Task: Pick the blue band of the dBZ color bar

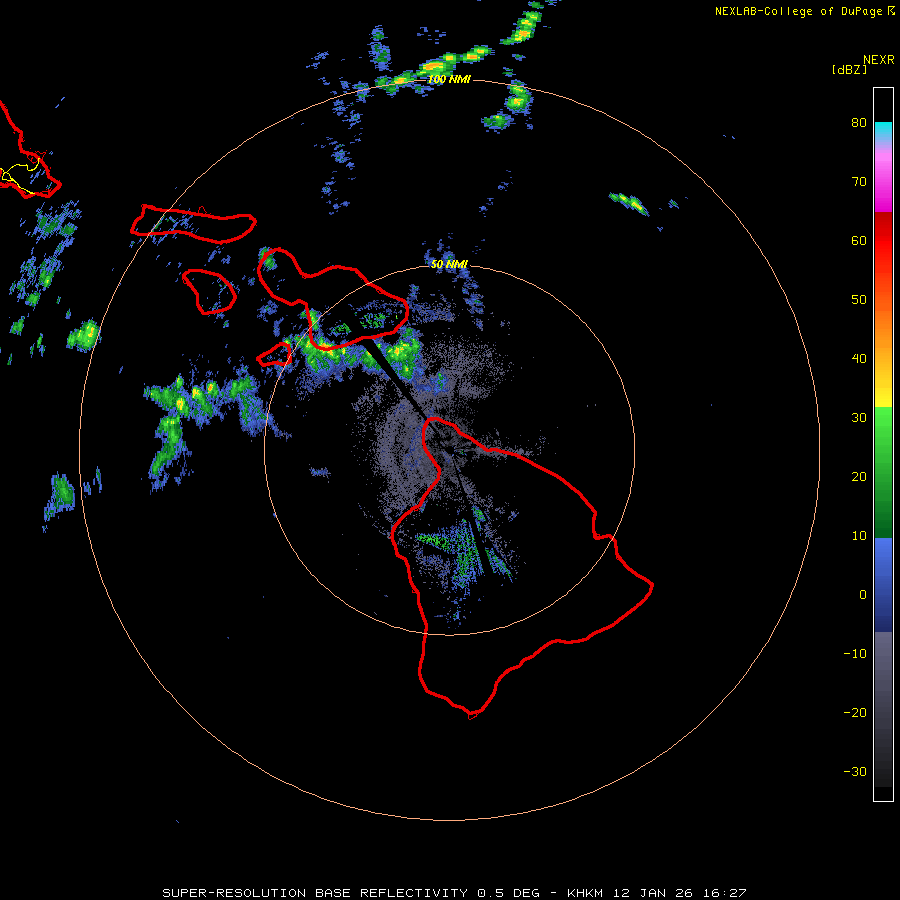Action: pos(883,585)
